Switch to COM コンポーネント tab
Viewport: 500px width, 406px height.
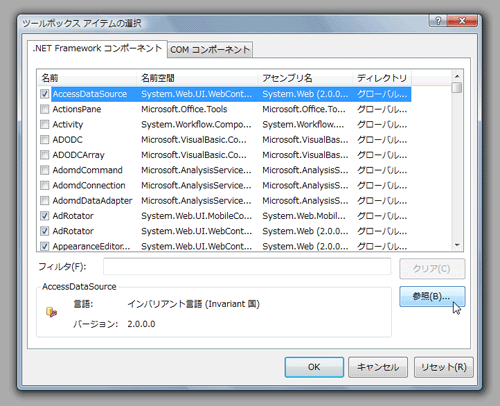(x=210, y=50)
